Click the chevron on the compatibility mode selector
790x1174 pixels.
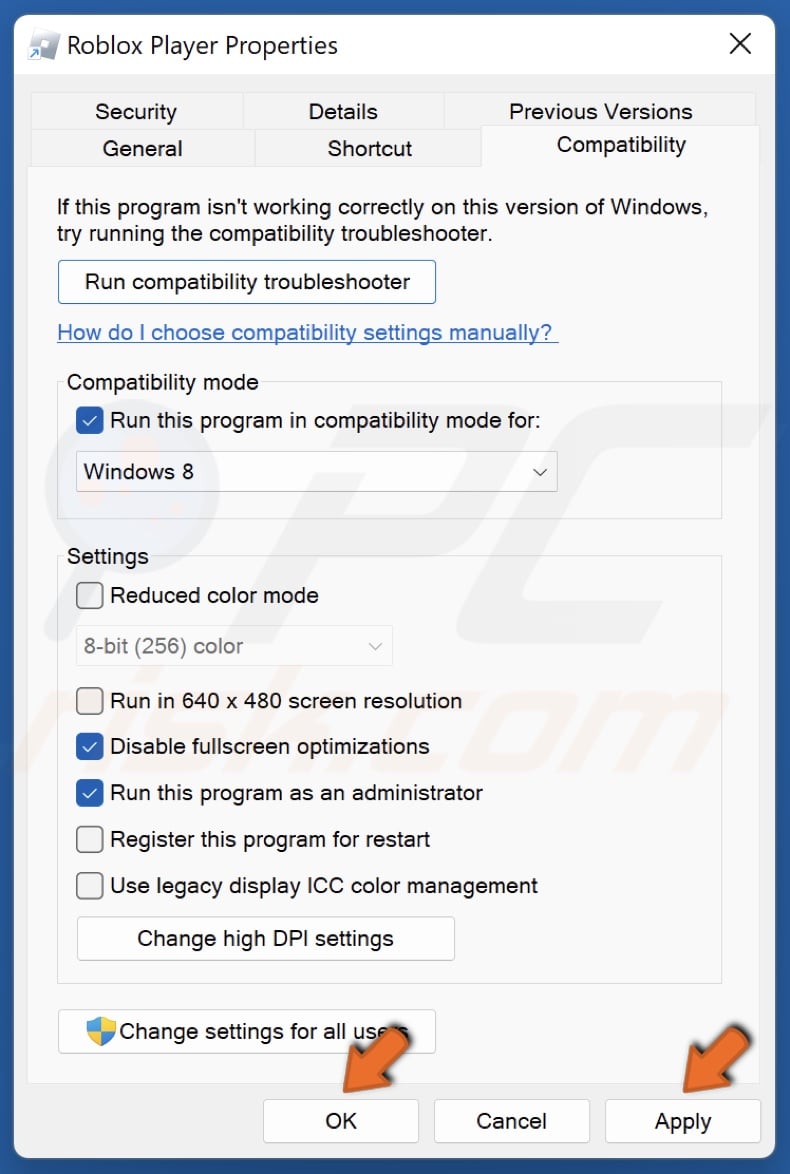point(539,471)
